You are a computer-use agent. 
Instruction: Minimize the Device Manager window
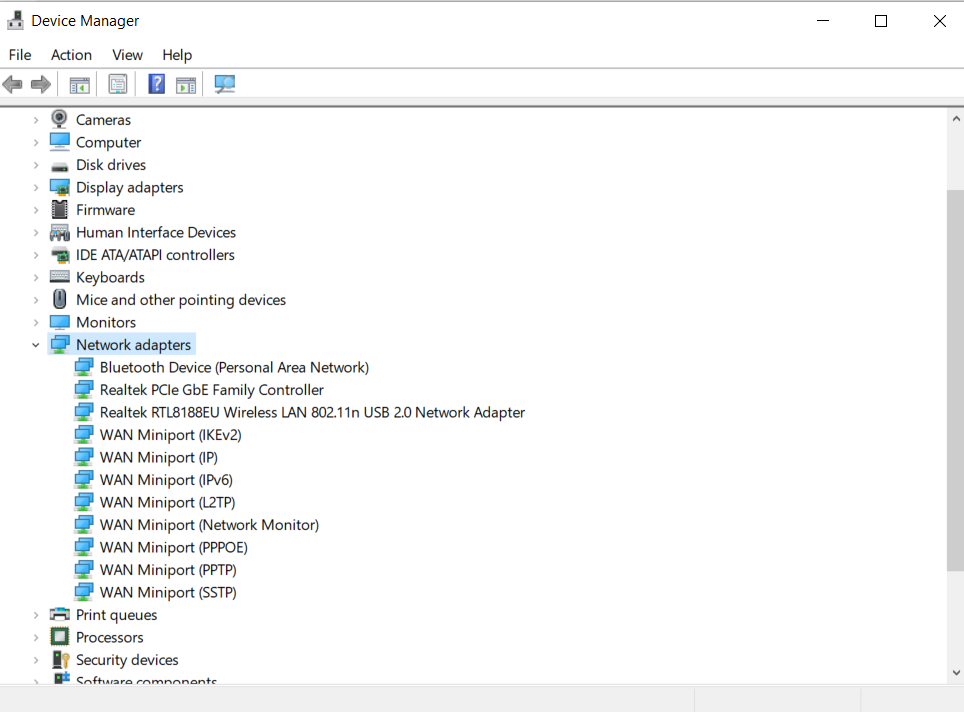pyautogui.click(x=823, y=21)
